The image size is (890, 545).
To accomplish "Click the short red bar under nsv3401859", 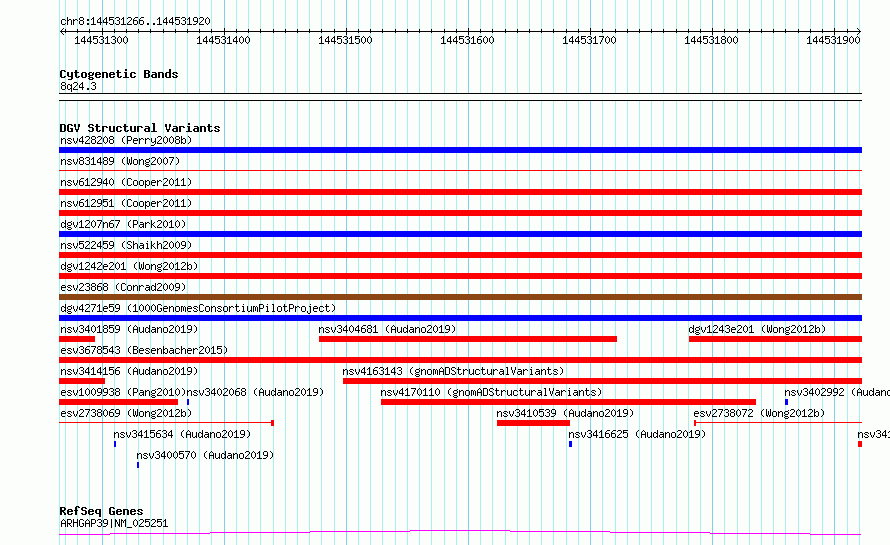I will 77,339.
